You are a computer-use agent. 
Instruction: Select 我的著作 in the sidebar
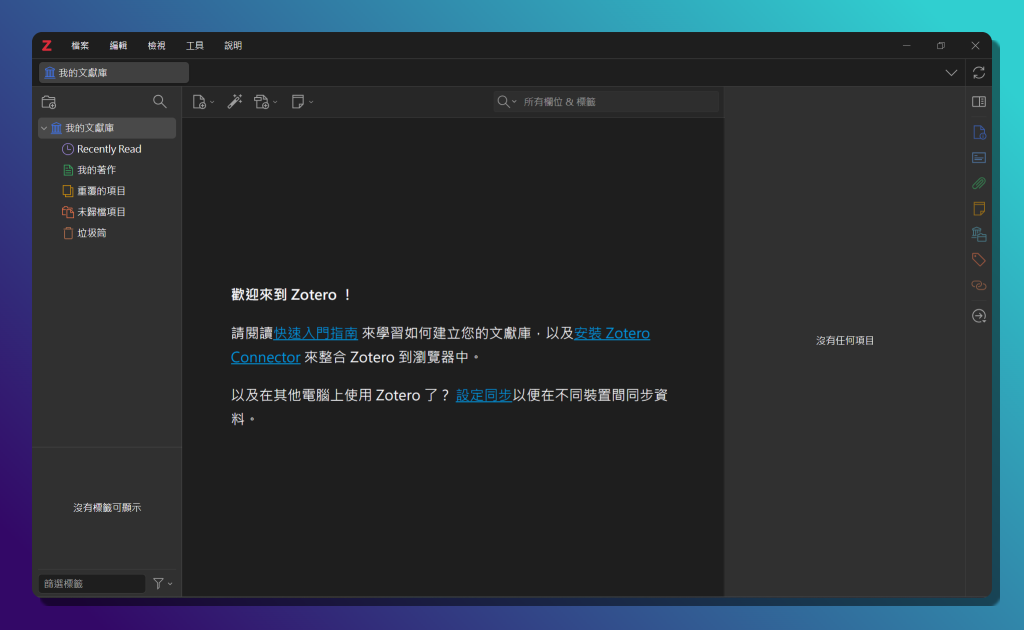[96, 170]
